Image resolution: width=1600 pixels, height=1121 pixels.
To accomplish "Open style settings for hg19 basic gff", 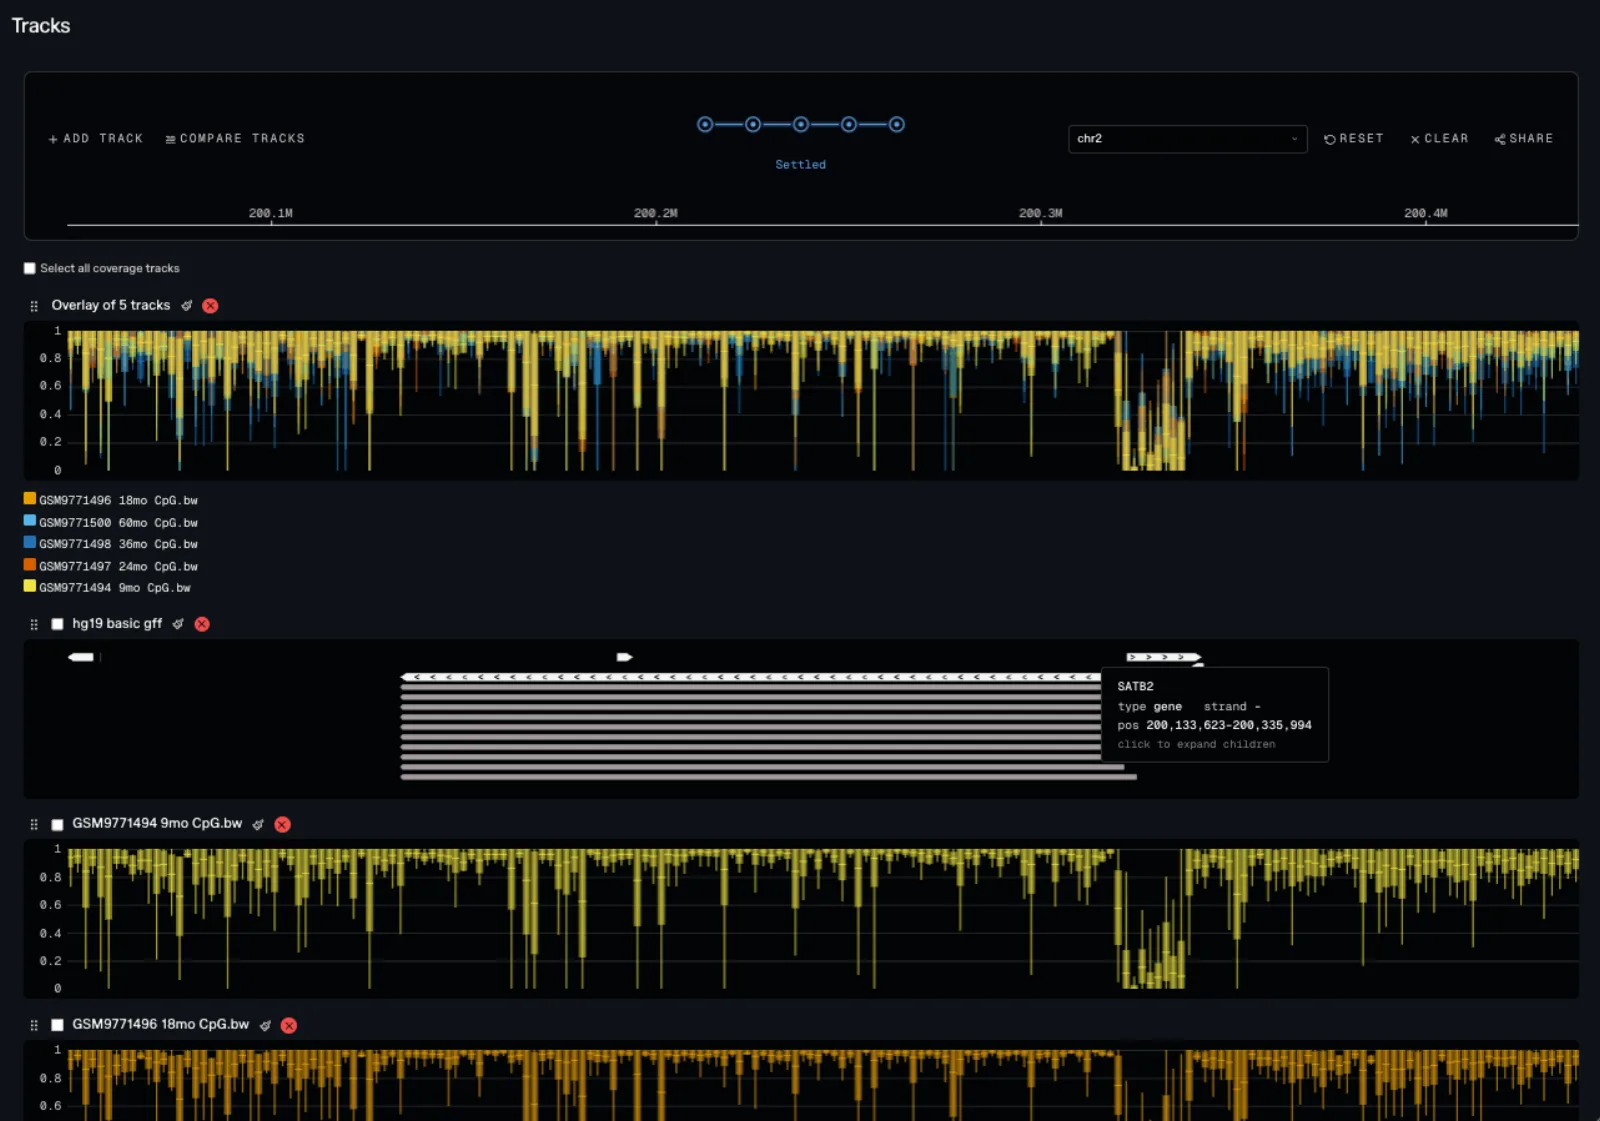I will pos(178,624).
